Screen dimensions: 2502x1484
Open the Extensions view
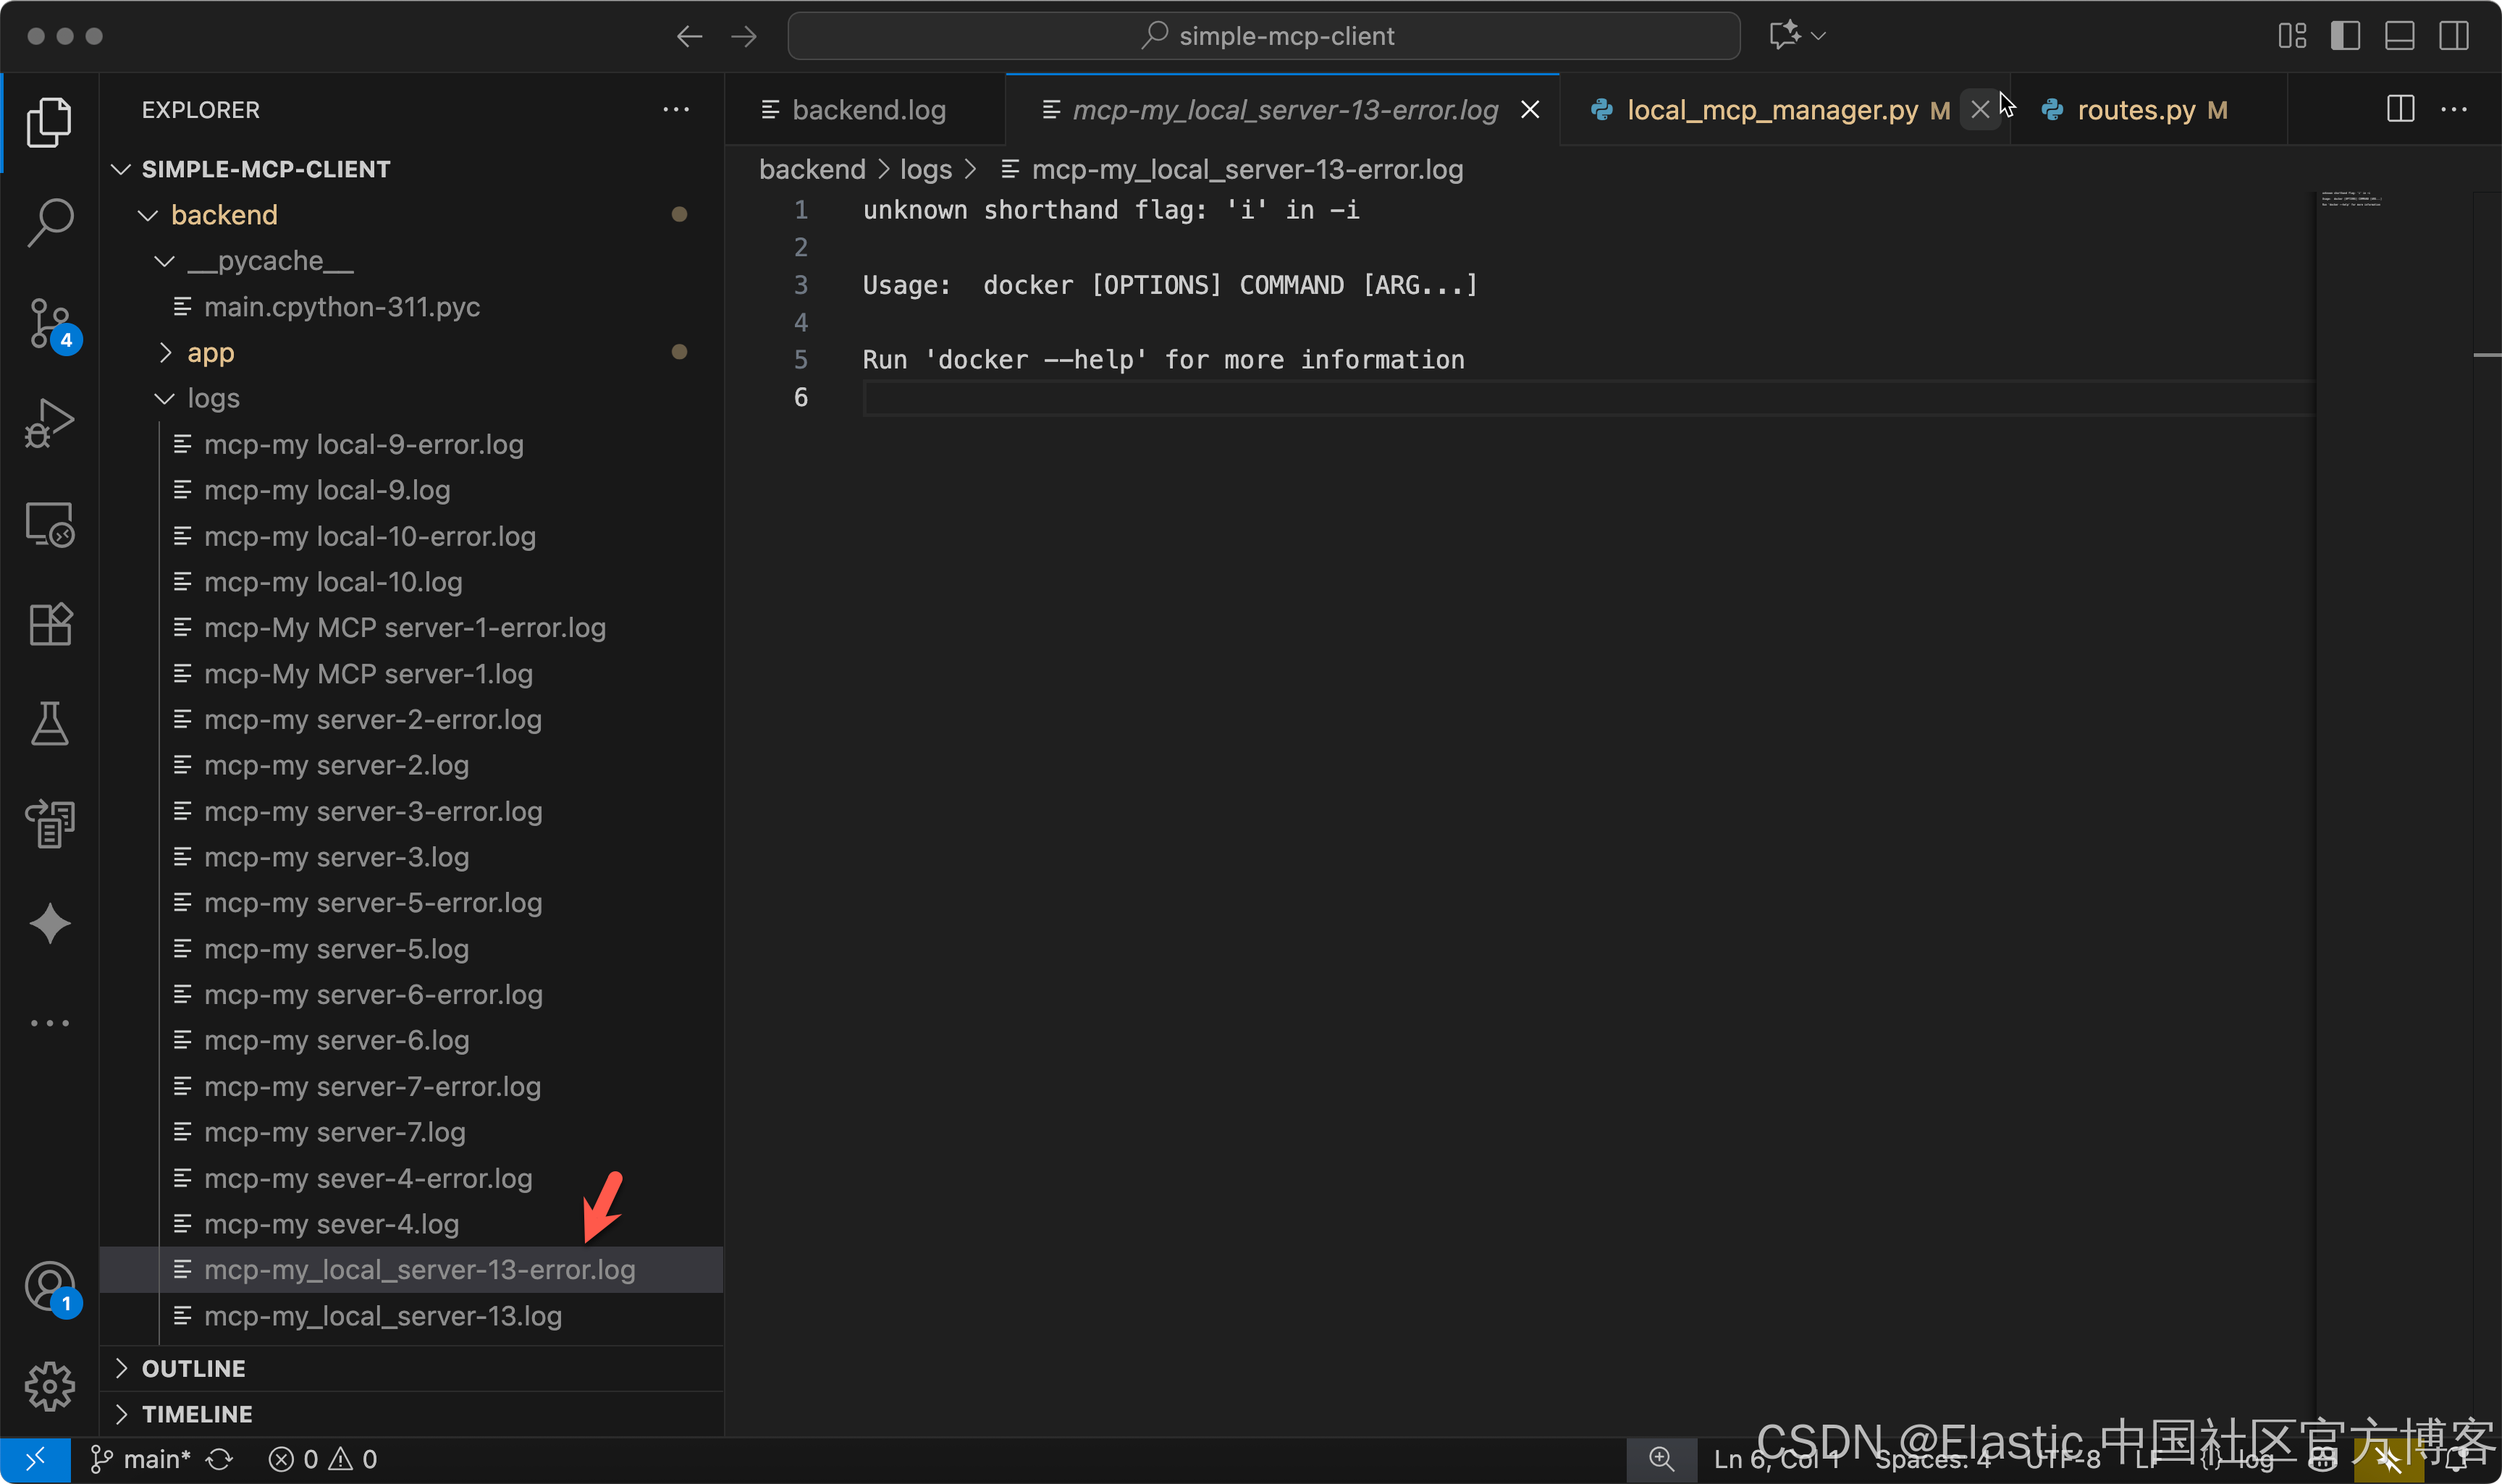pyautogui.click(x=49, y=624)
